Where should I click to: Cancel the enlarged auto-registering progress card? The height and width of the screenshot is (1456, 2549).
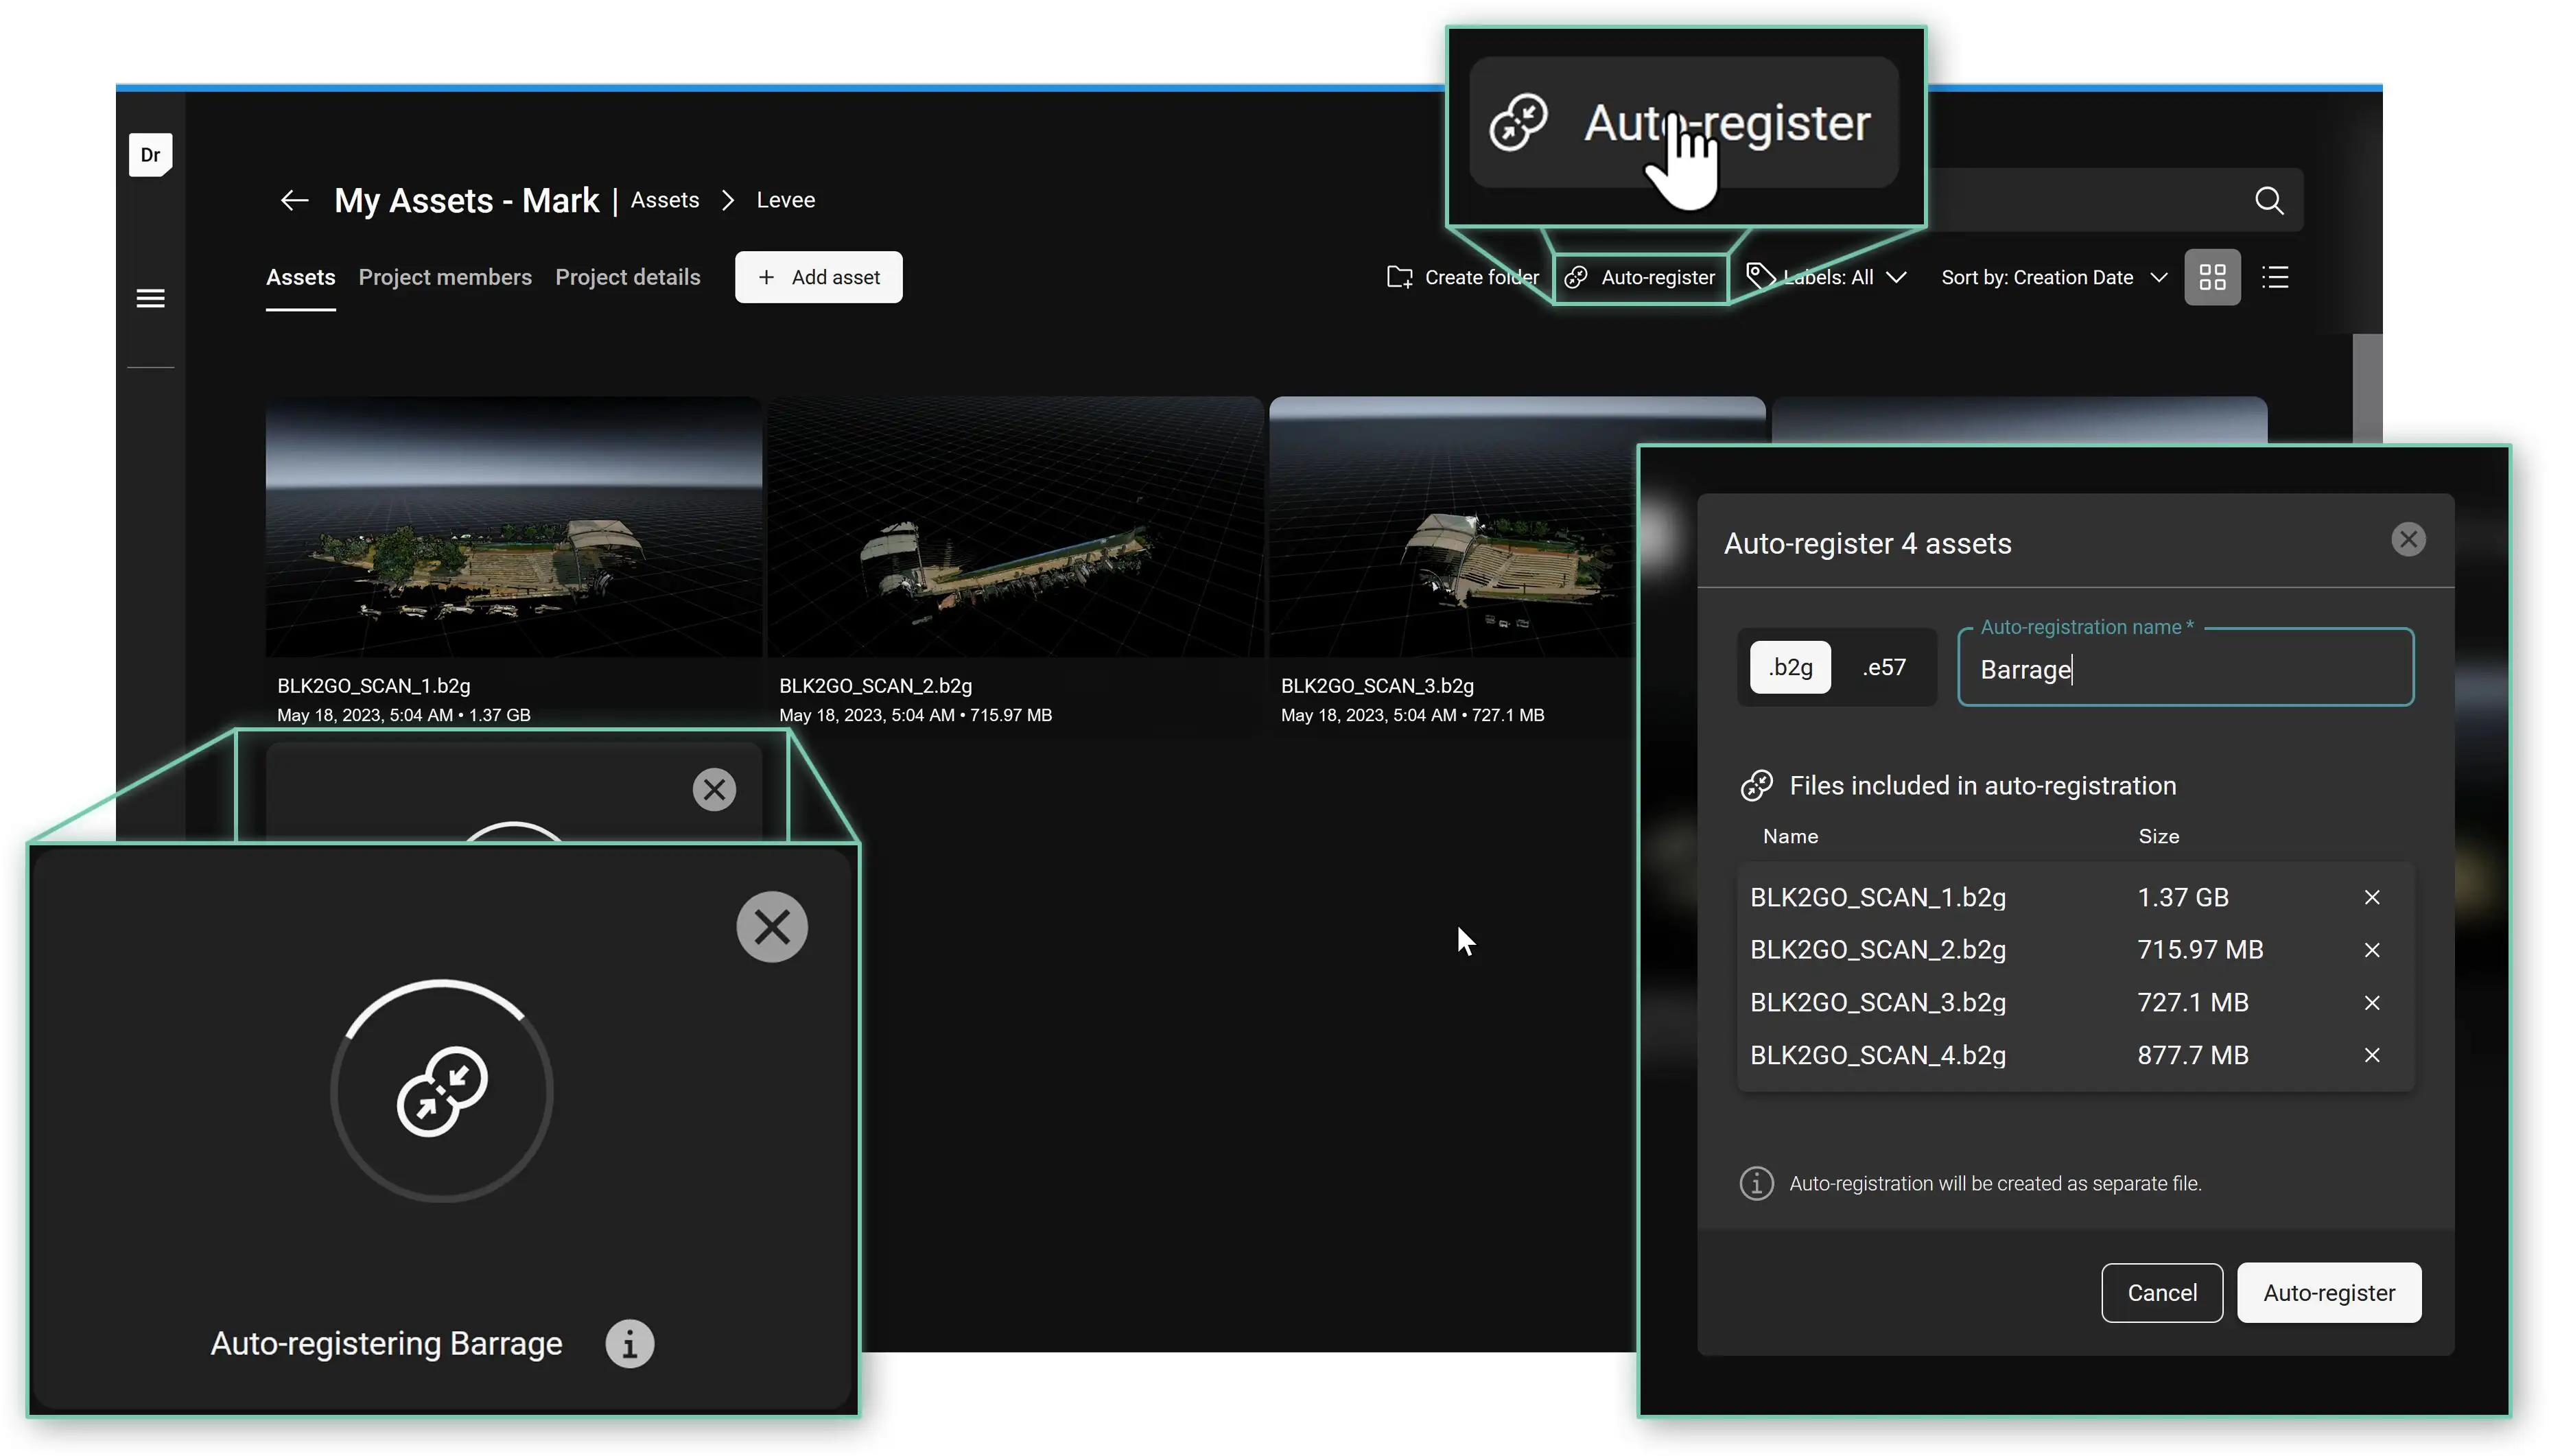click(771, 927)
